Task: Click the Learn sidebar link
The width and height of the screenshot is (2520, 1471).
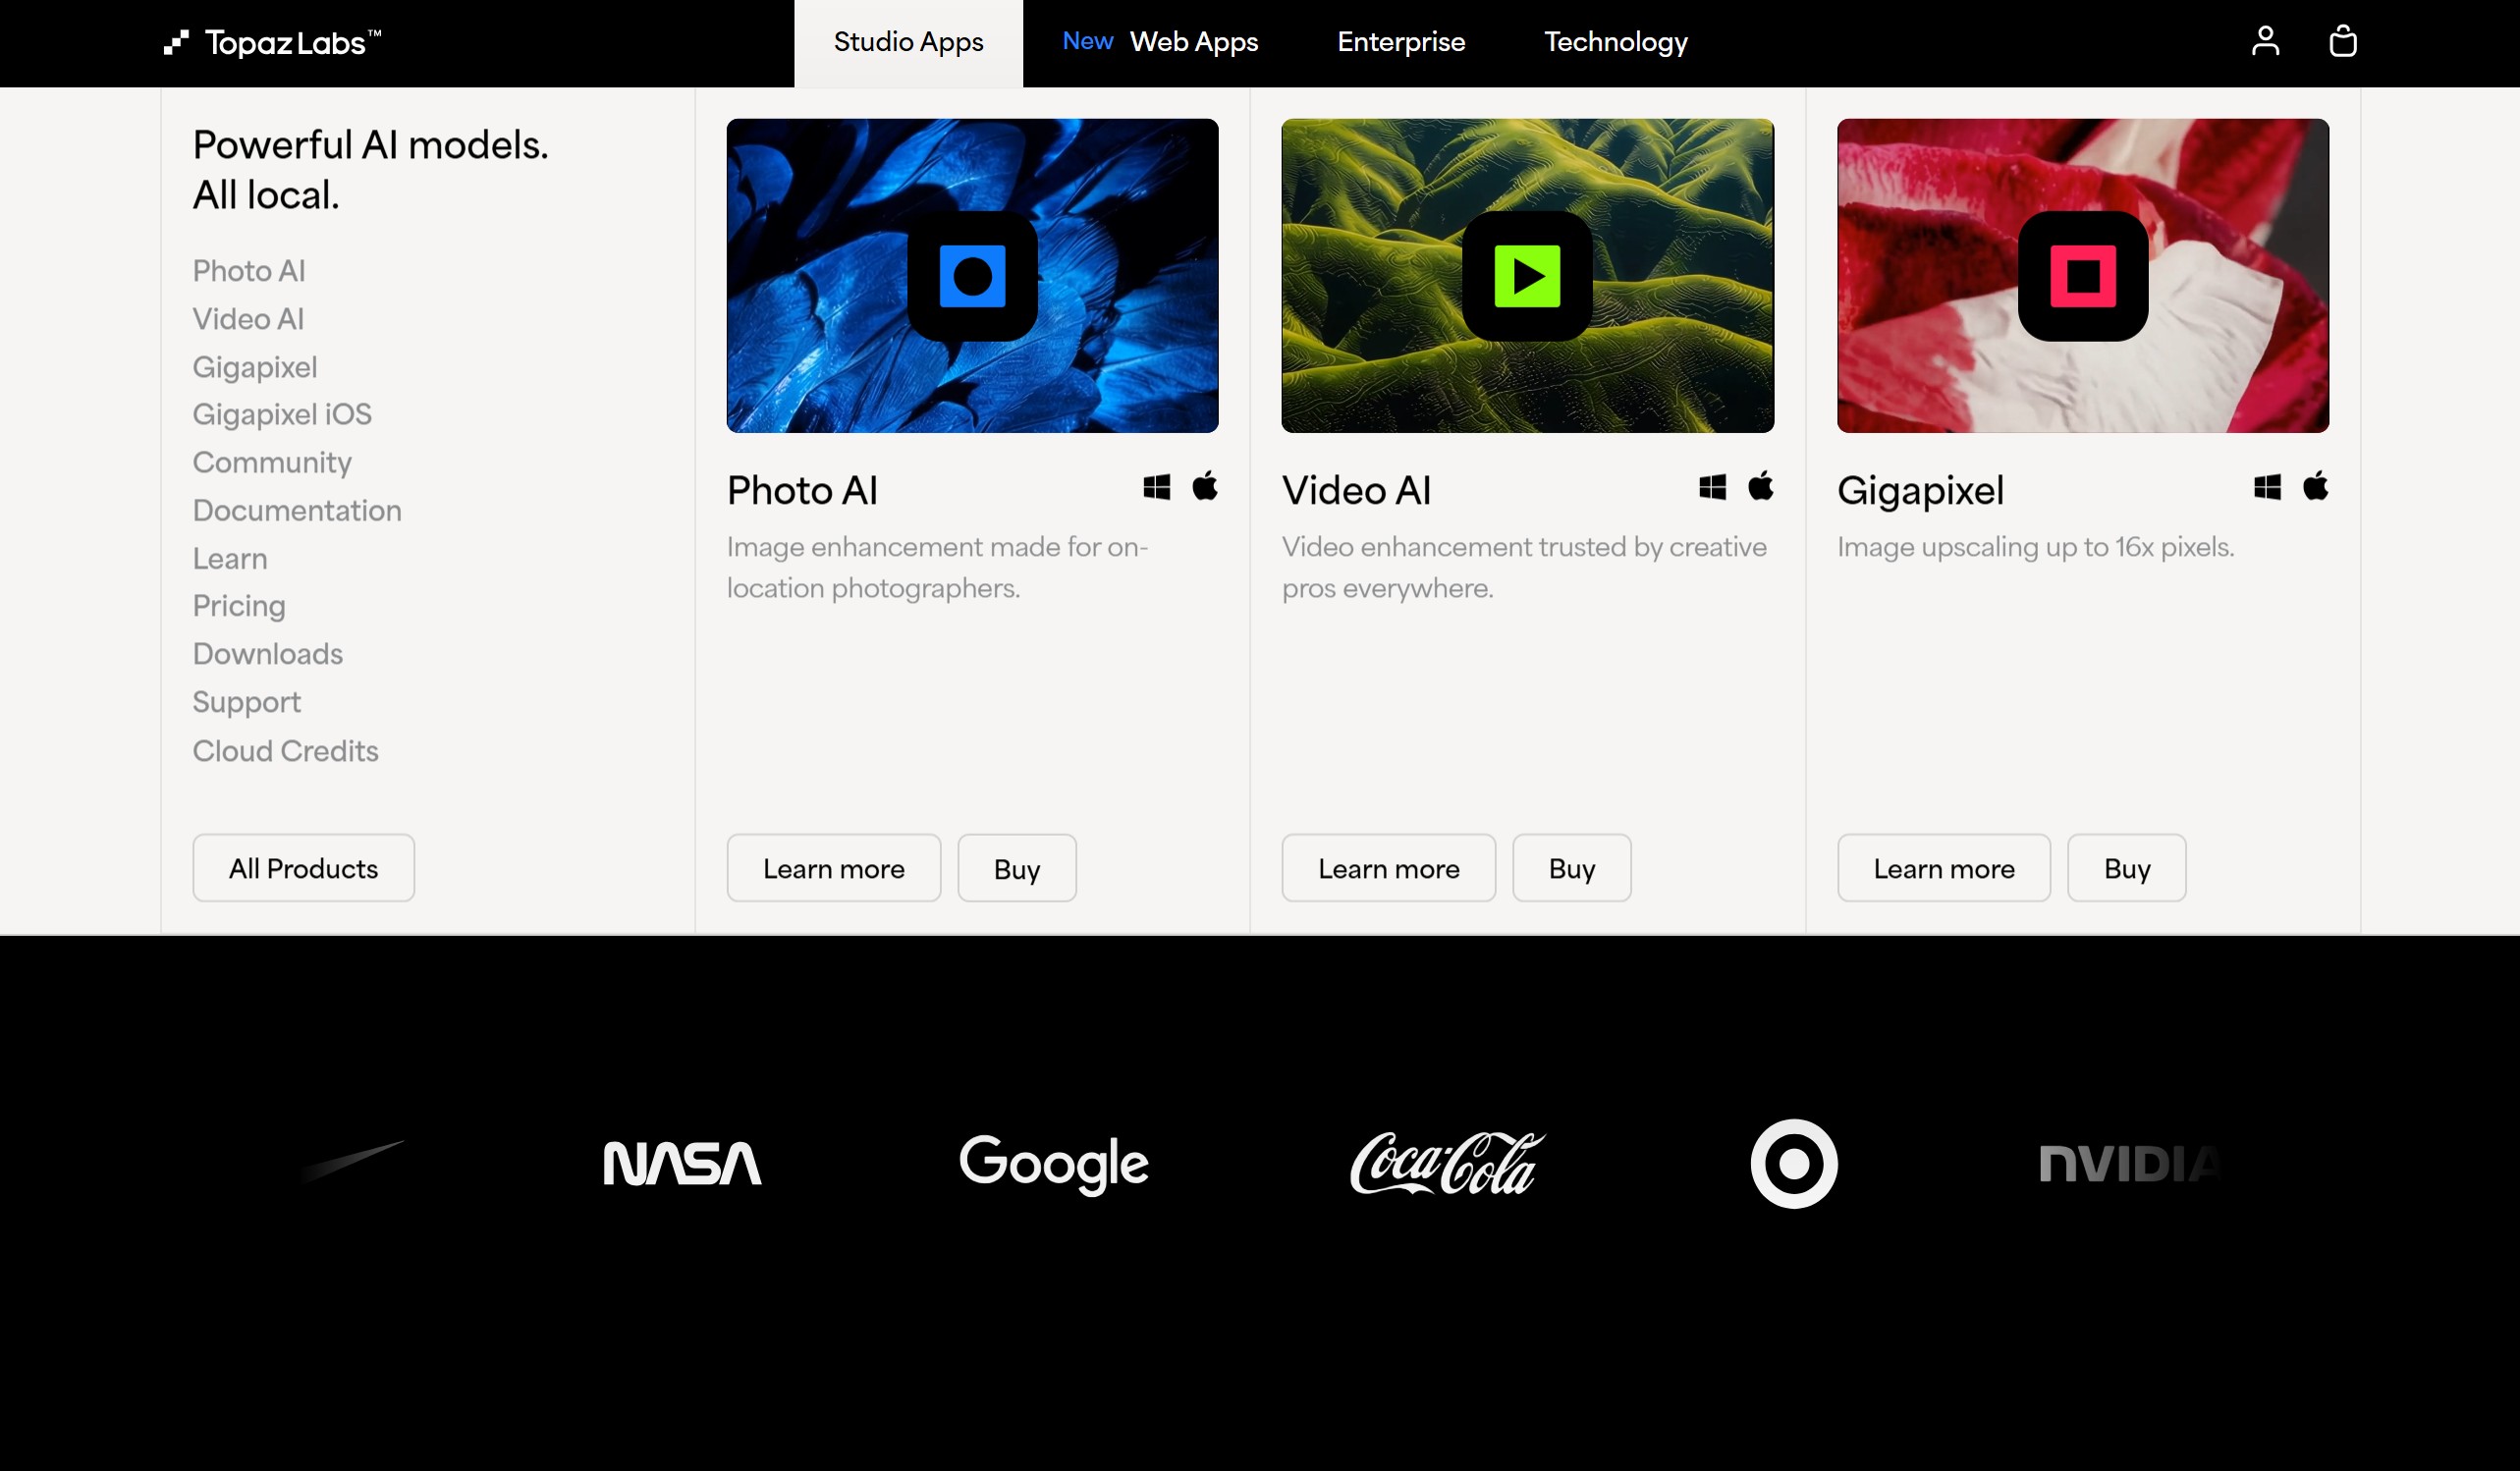Action: coord(230,558)
